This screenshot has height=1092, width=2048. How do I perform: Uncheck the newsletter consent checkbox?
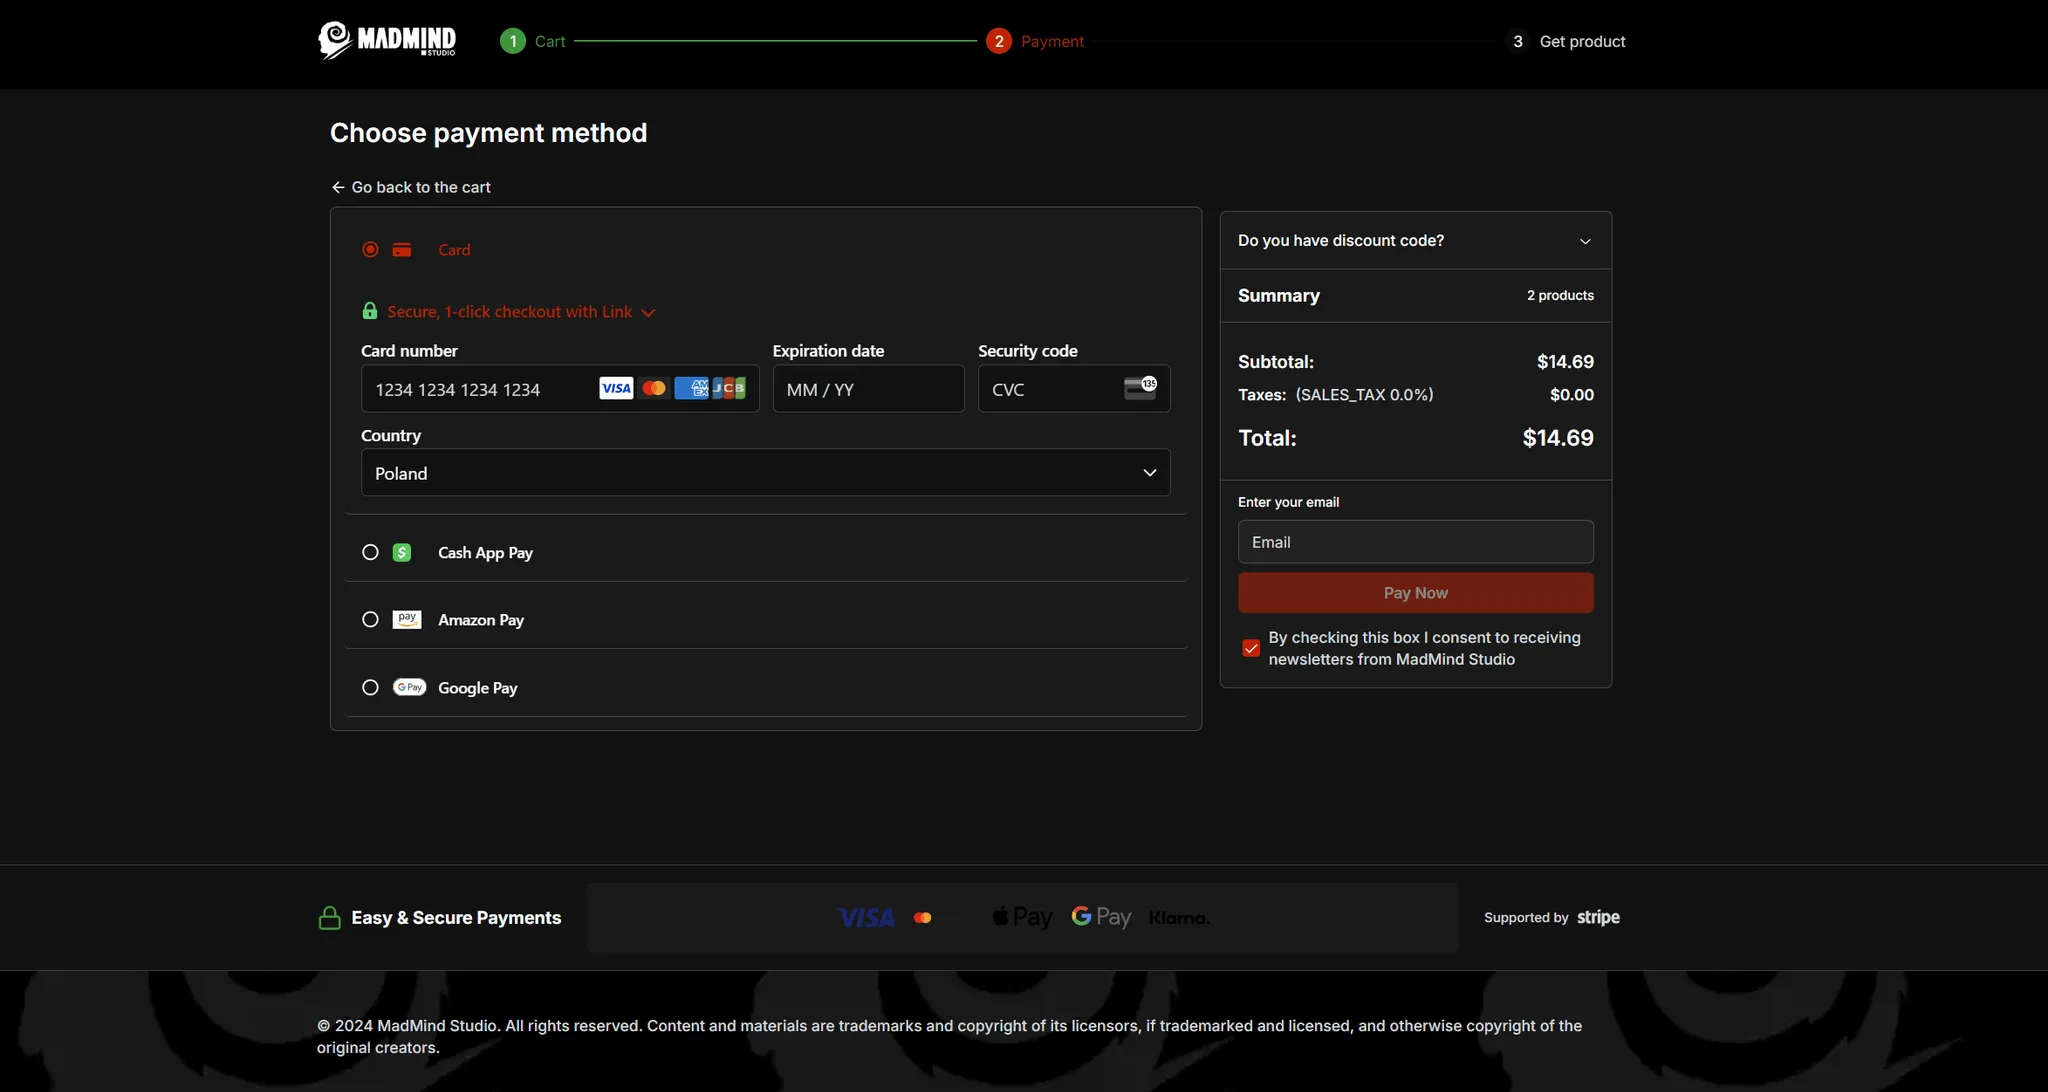[1251, 648]
